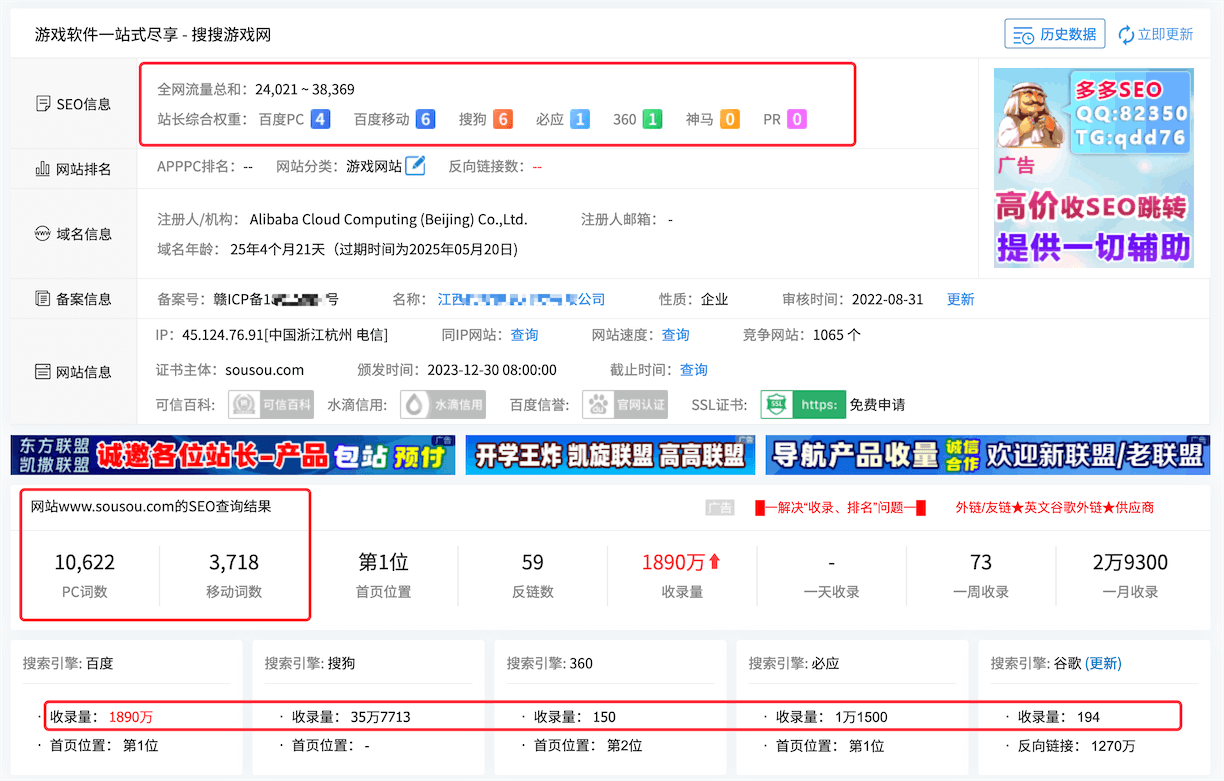
Task: Click the PC词数 value 10,622
Action: (84, 562)
